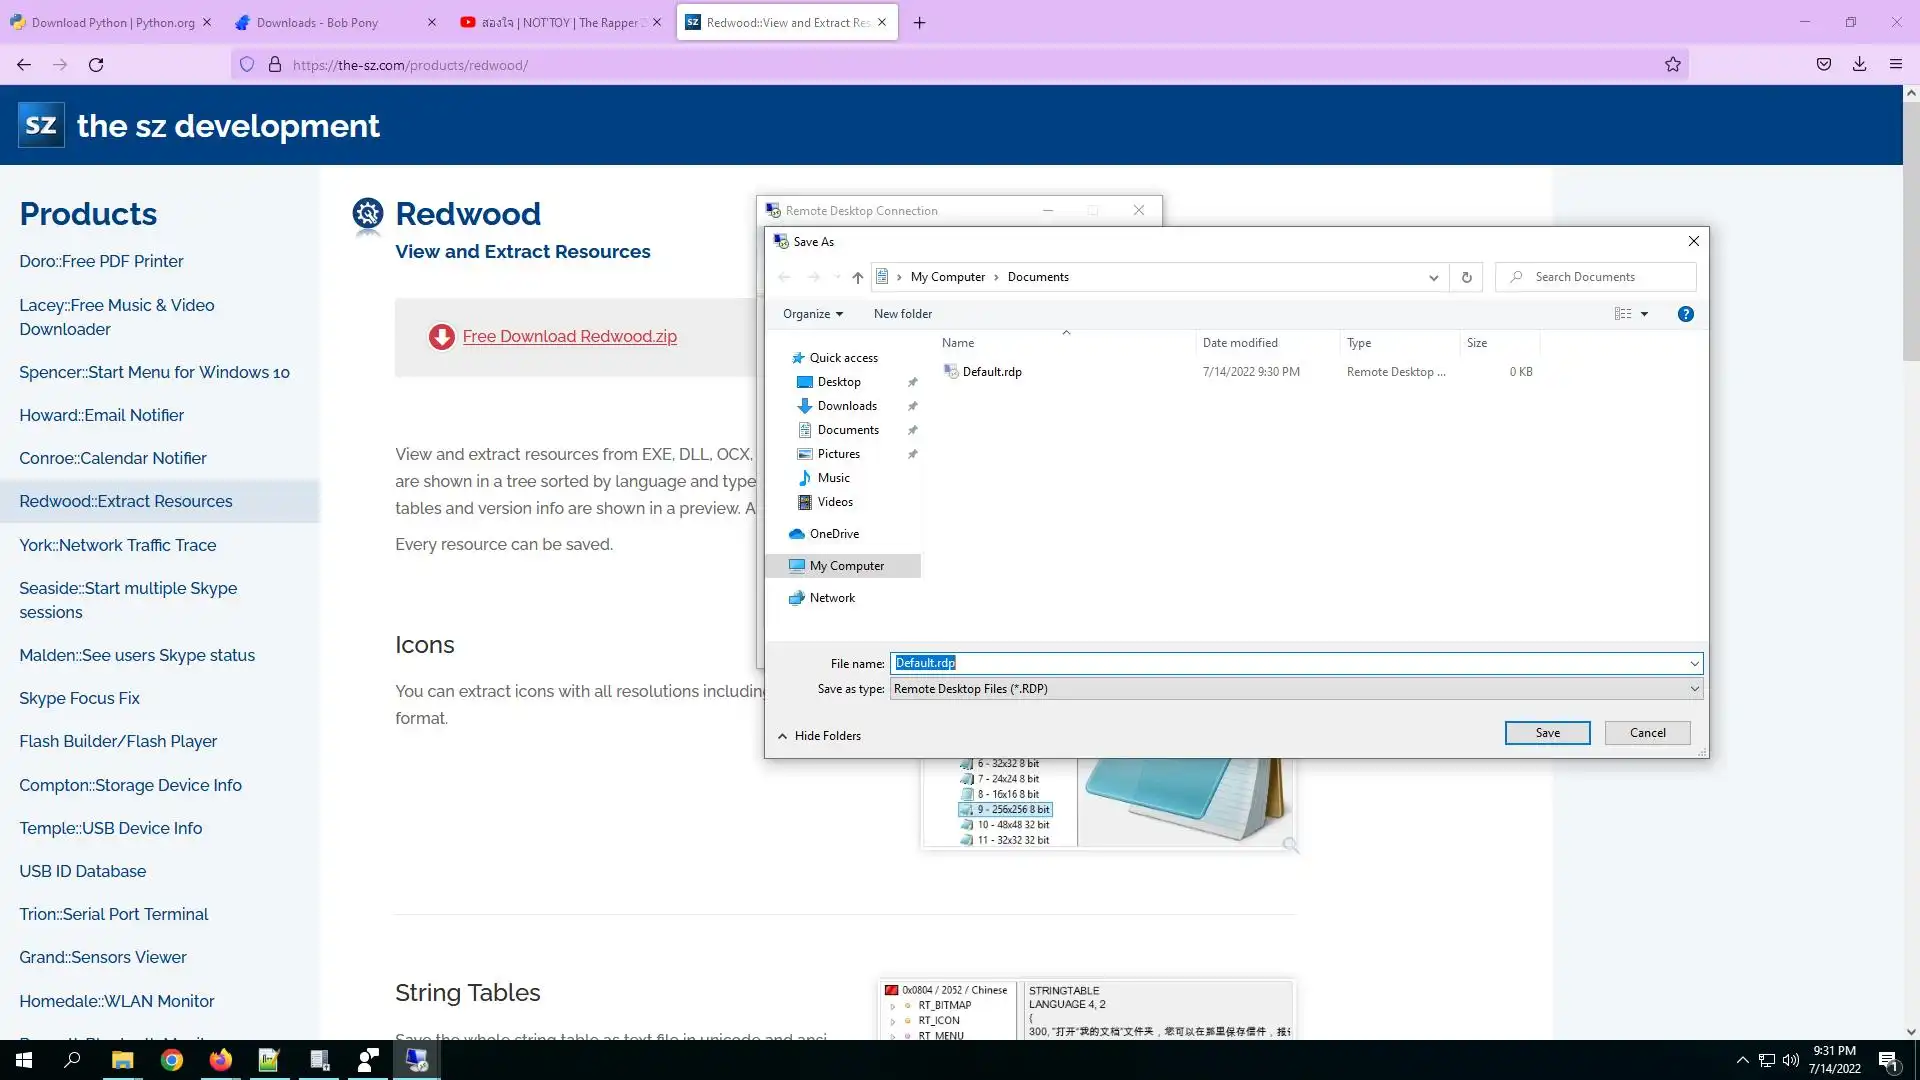Viewport: 1920px width, 1080px height.
Task: Reload the page in Firefox
Action: click(x=96, y=65)
